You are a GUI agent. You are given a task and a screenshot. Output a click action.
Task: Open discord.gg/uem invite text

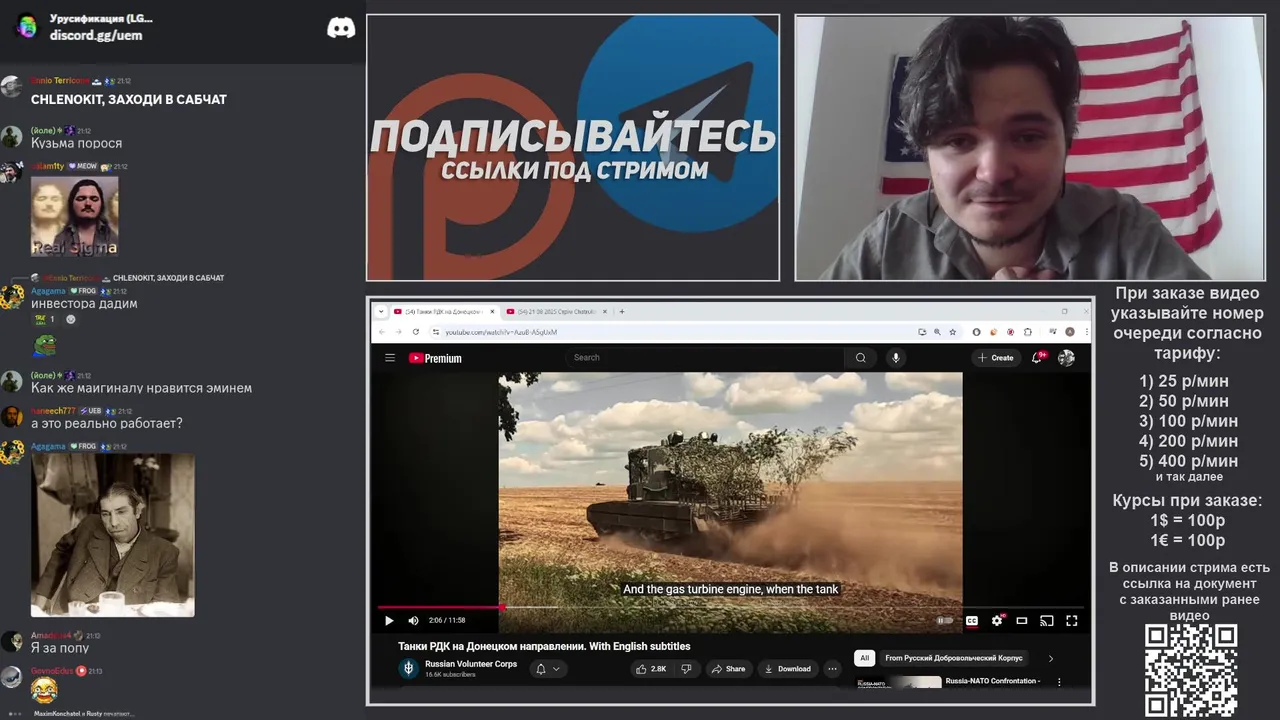click(96, 35)
